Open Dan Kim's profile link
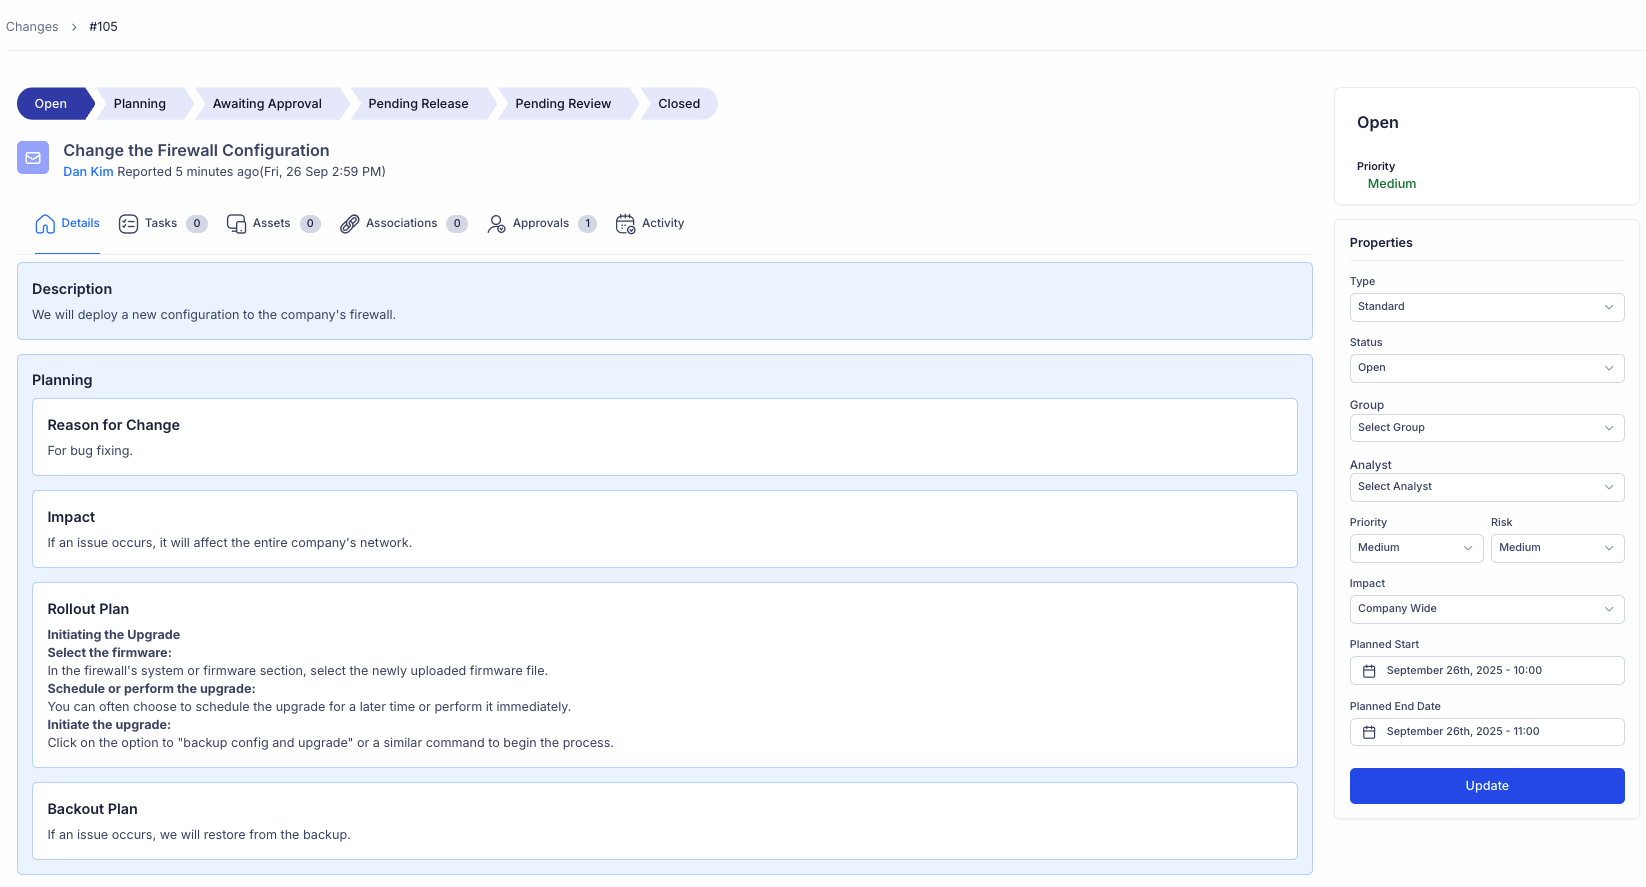 (88, 172)
